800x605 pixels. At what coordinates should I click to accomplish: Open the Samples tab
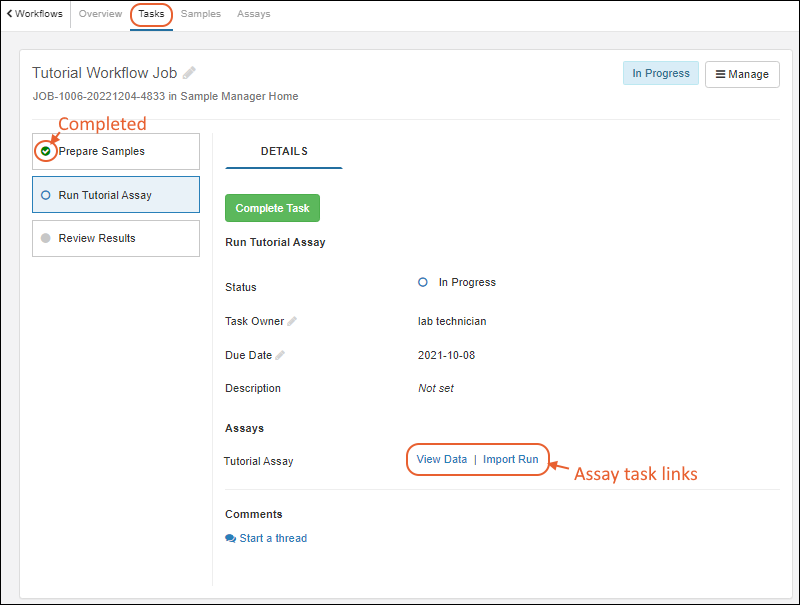(201, 14)
